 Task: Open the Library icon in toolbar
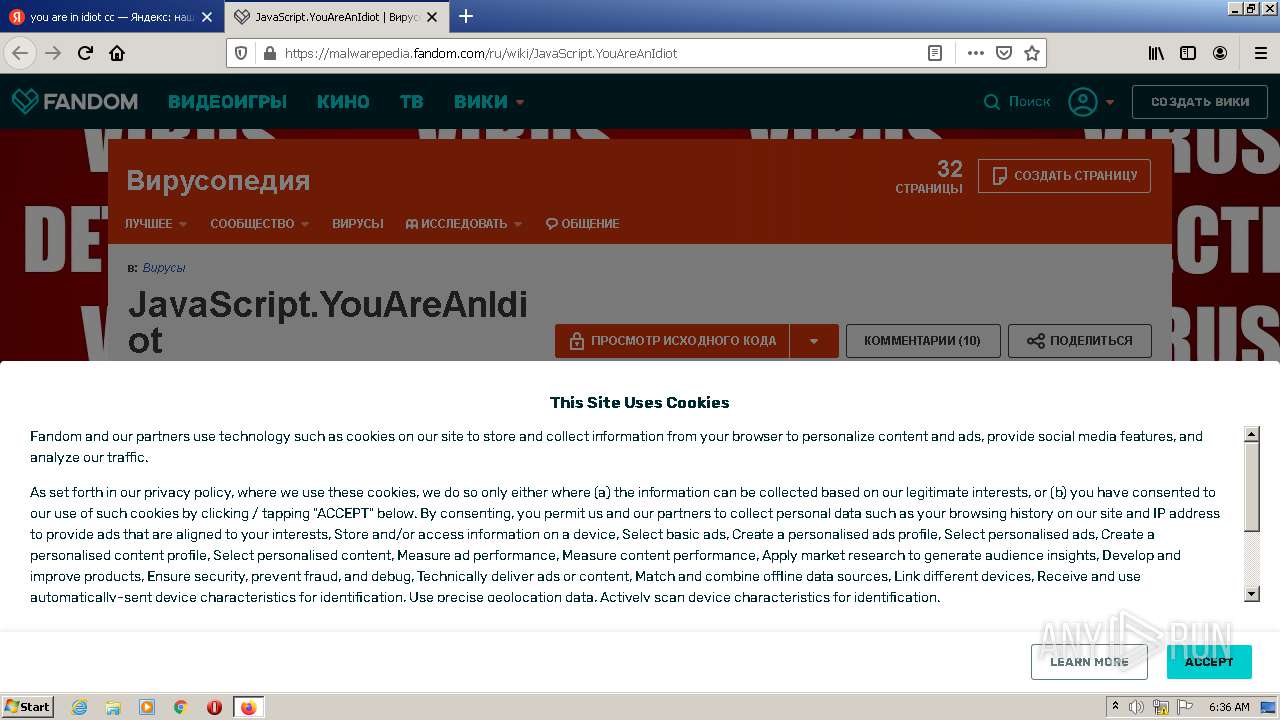coord(1156,53)
